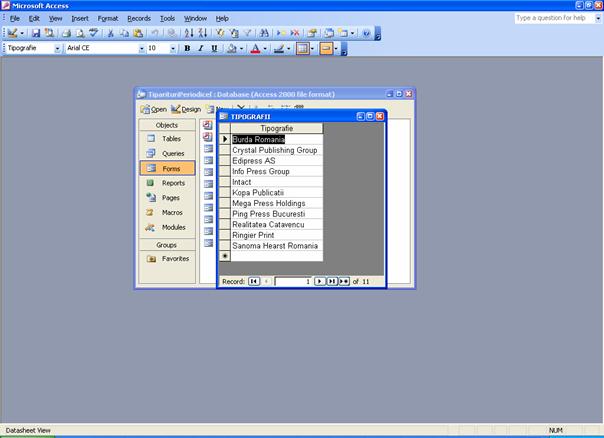Toggle Italic formatting on
The height and width of the screenshot is (438, 604).
click(200, 48)
